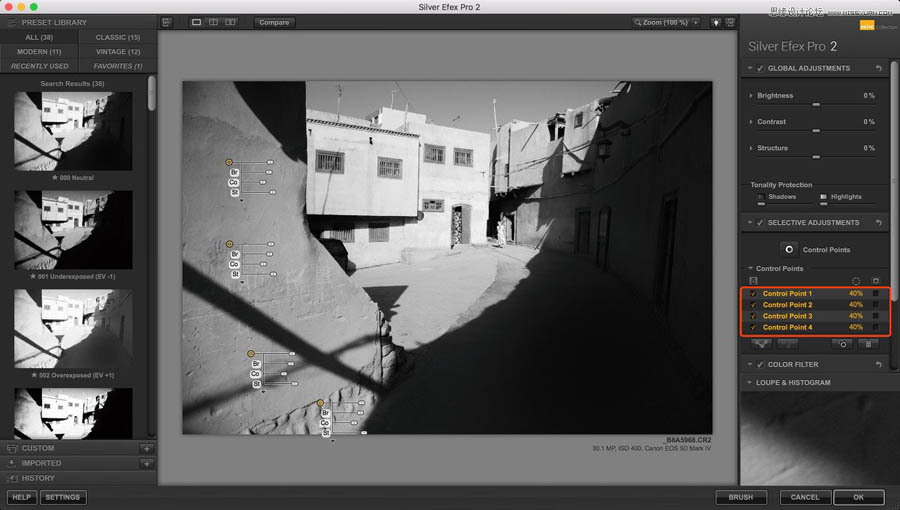The width and height of the screenshot is (900, 510).
Task: Duplicate the control point with circle icon
Action: pos(843,344)
